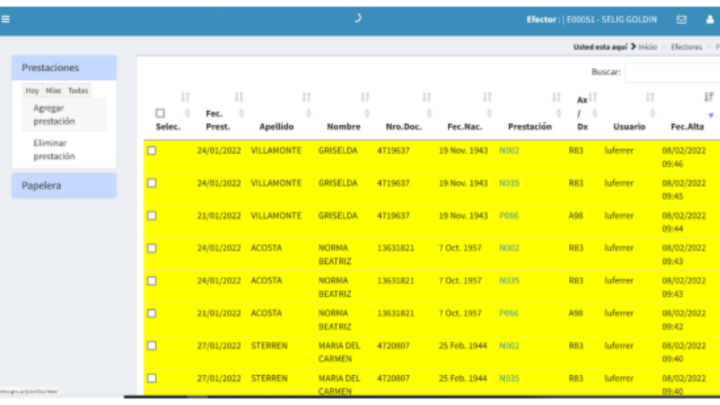Switch to the Todas filter tab
Viewport: 720px width, 405px height.
click(78, 91)
